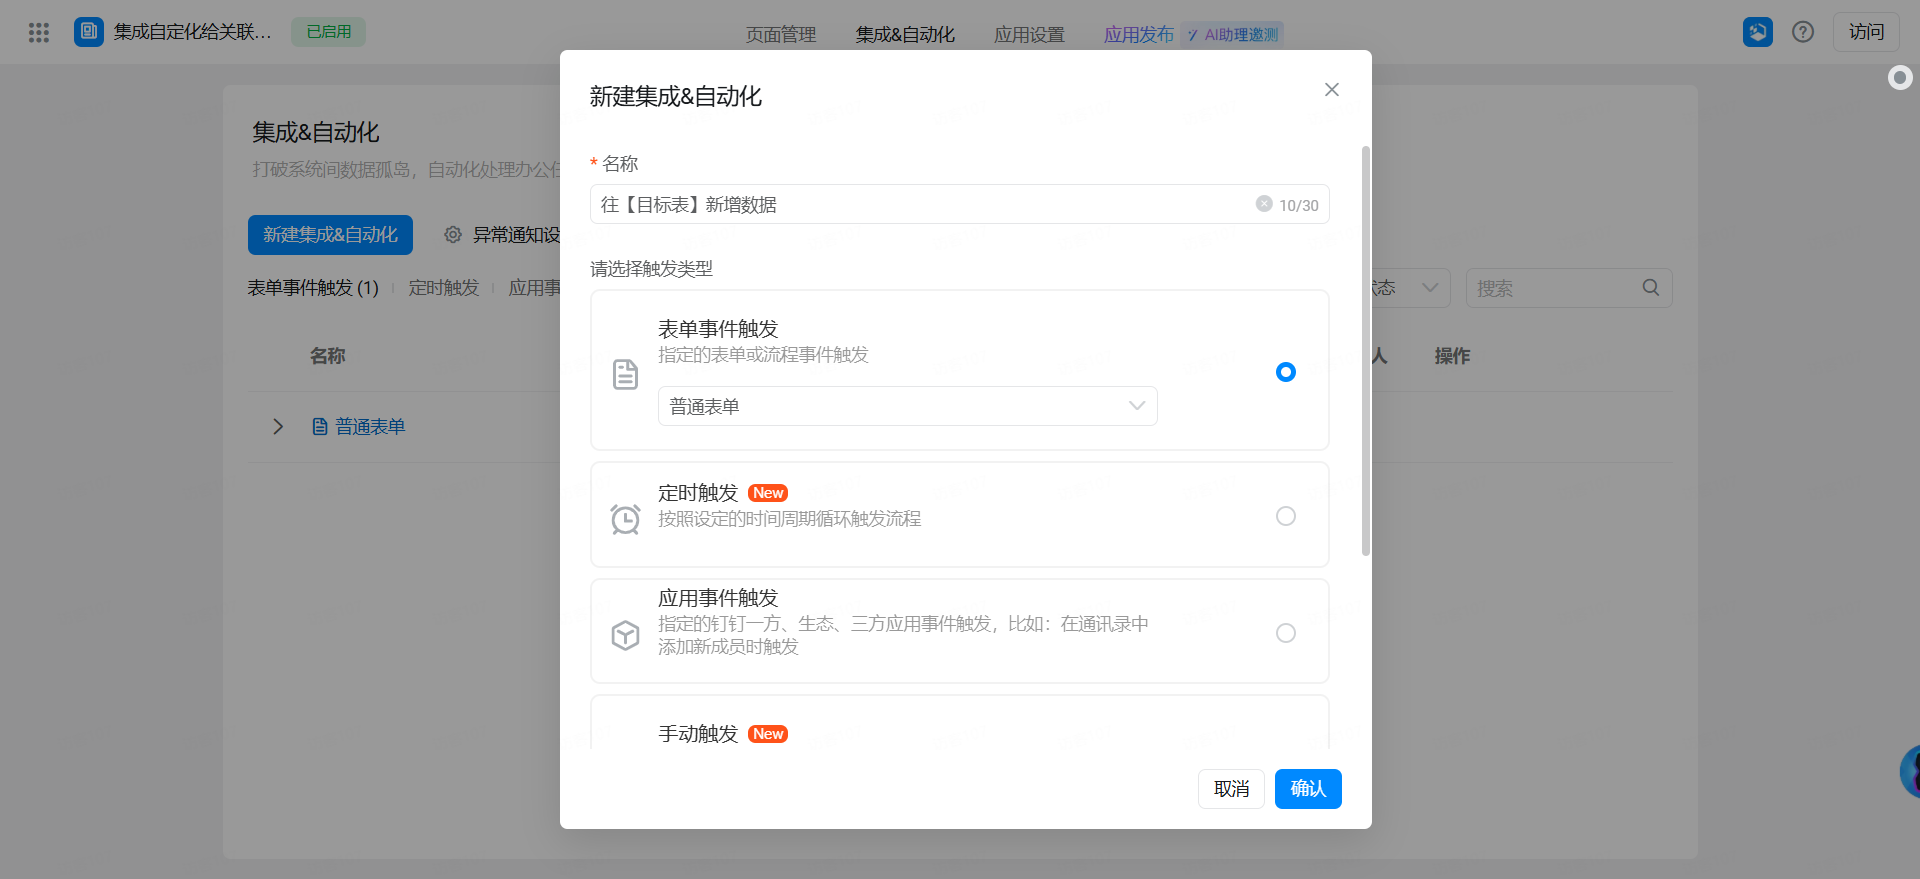Click the 操作 column header
Viewport: 1920px width, 879px height.
1452,356
